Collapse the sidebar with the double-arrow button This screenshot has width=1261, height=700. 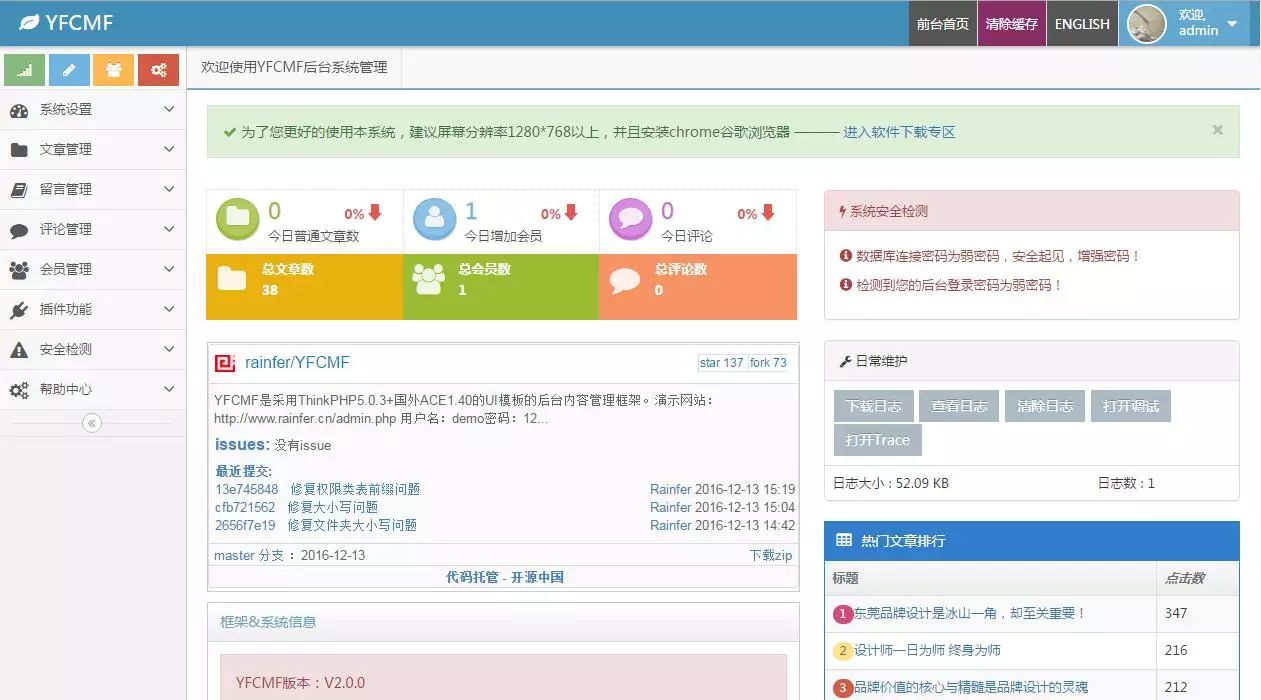click(92, 423)
